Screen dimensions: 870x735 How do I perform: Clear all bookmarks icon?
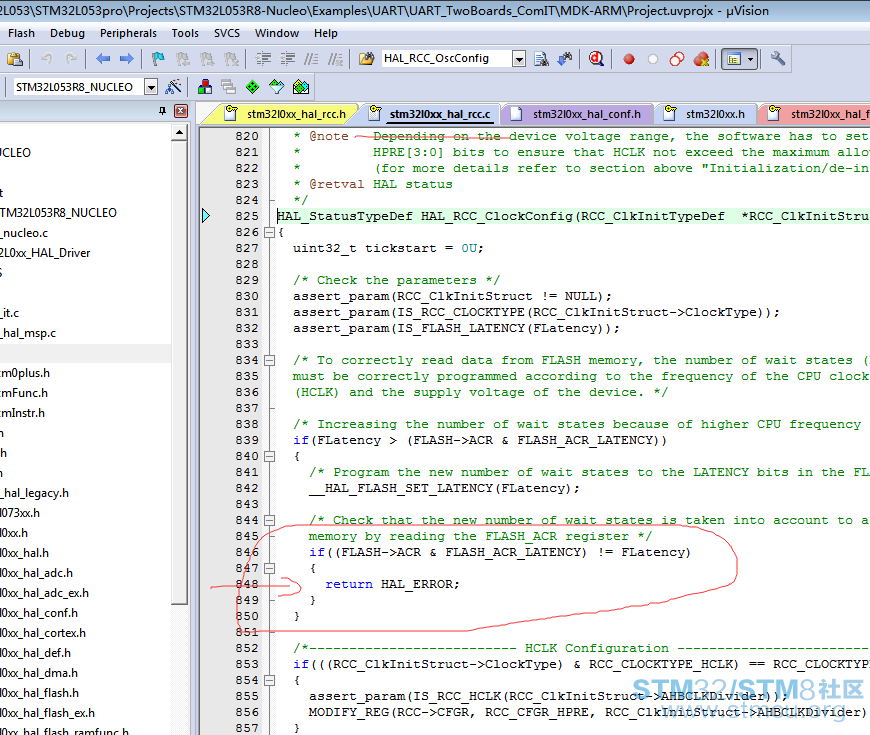tap(231, 59)
